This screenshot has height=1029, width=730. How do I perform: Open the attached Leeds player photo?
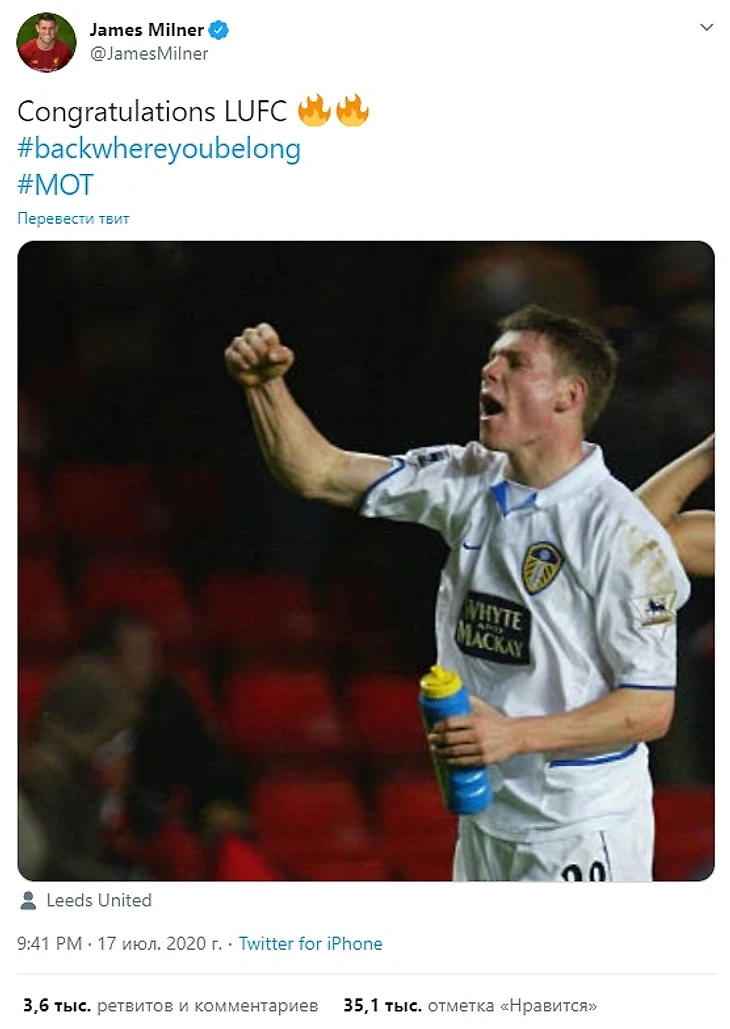(366, 561)
